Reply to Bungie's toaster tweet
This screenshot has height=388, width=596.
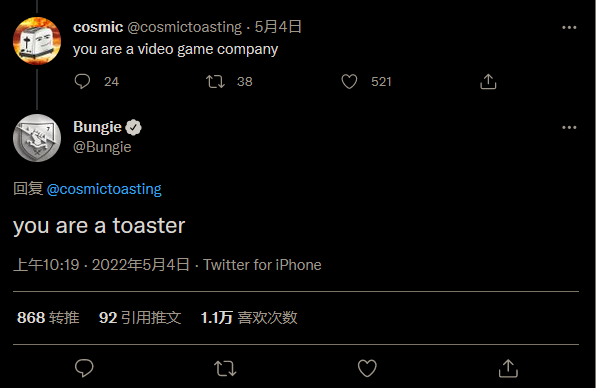point(84,368)
